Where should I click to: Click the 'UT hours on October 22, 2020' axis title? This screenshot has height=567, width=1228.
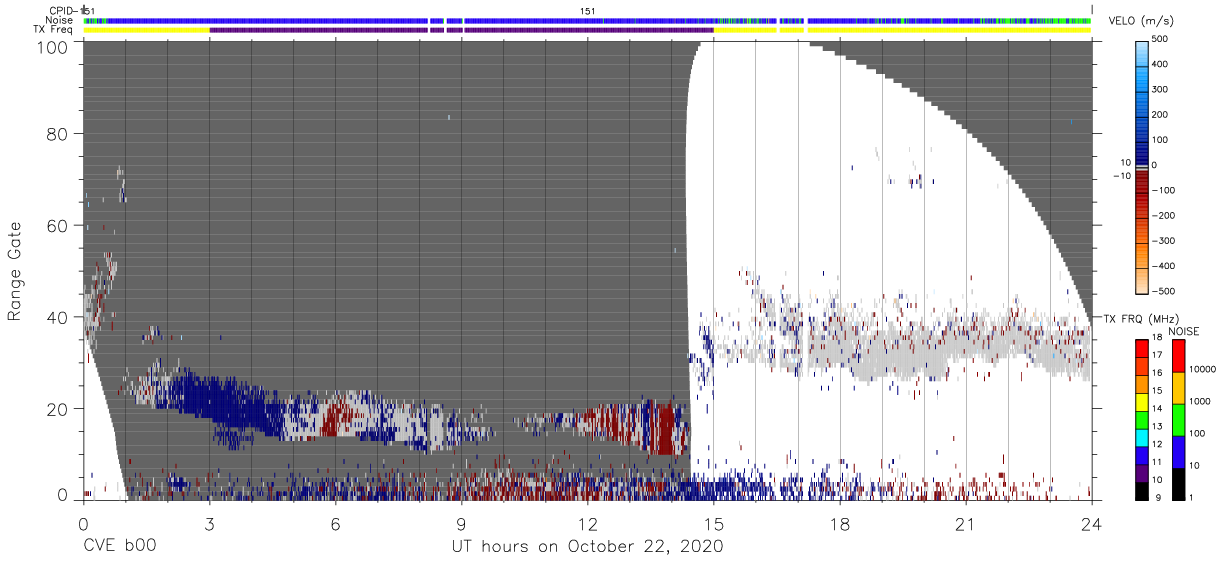coord(587,547)
